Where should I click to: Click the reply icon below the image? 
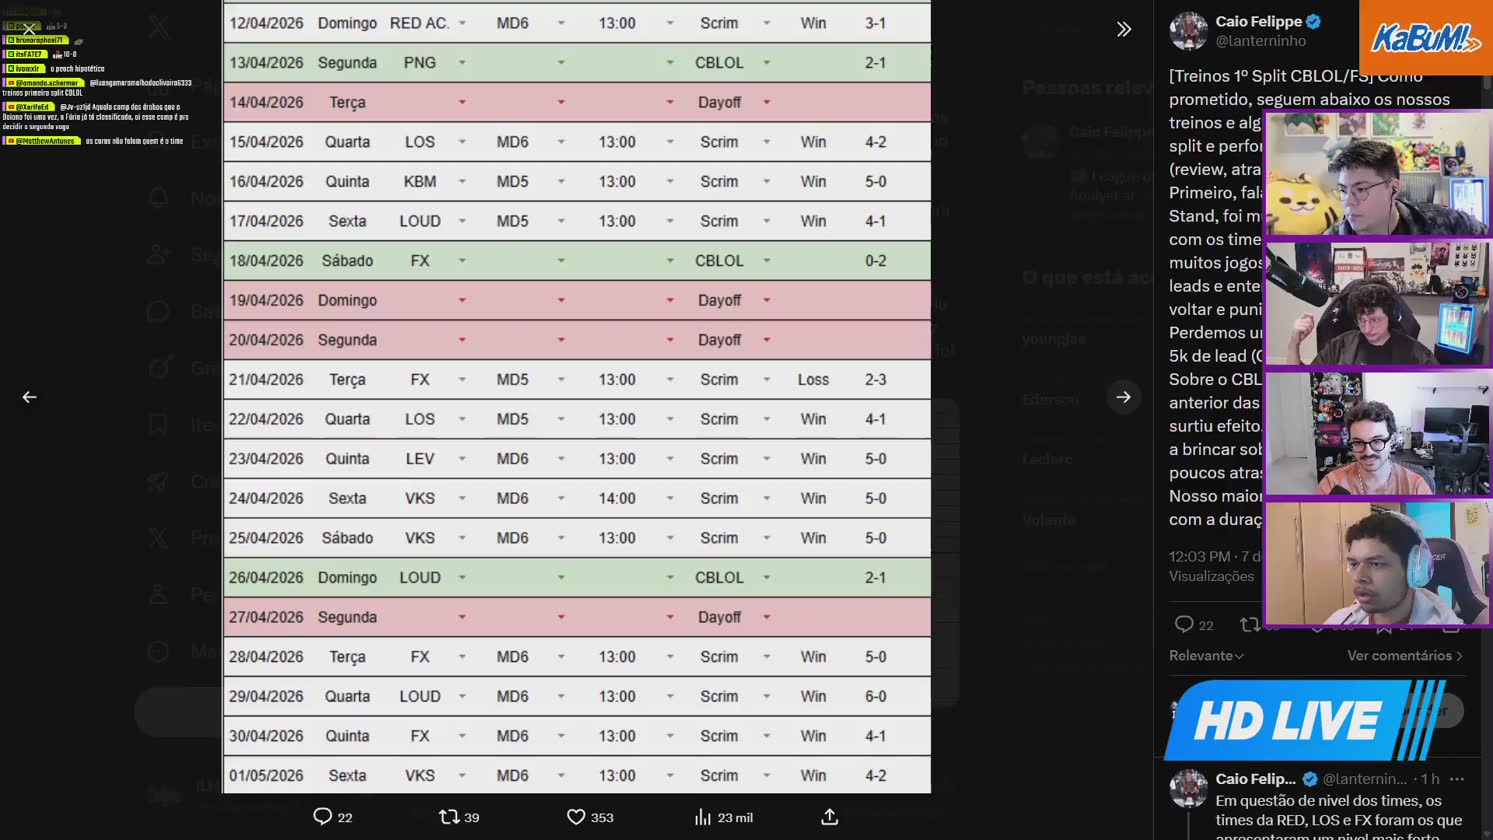pos(322,817)
